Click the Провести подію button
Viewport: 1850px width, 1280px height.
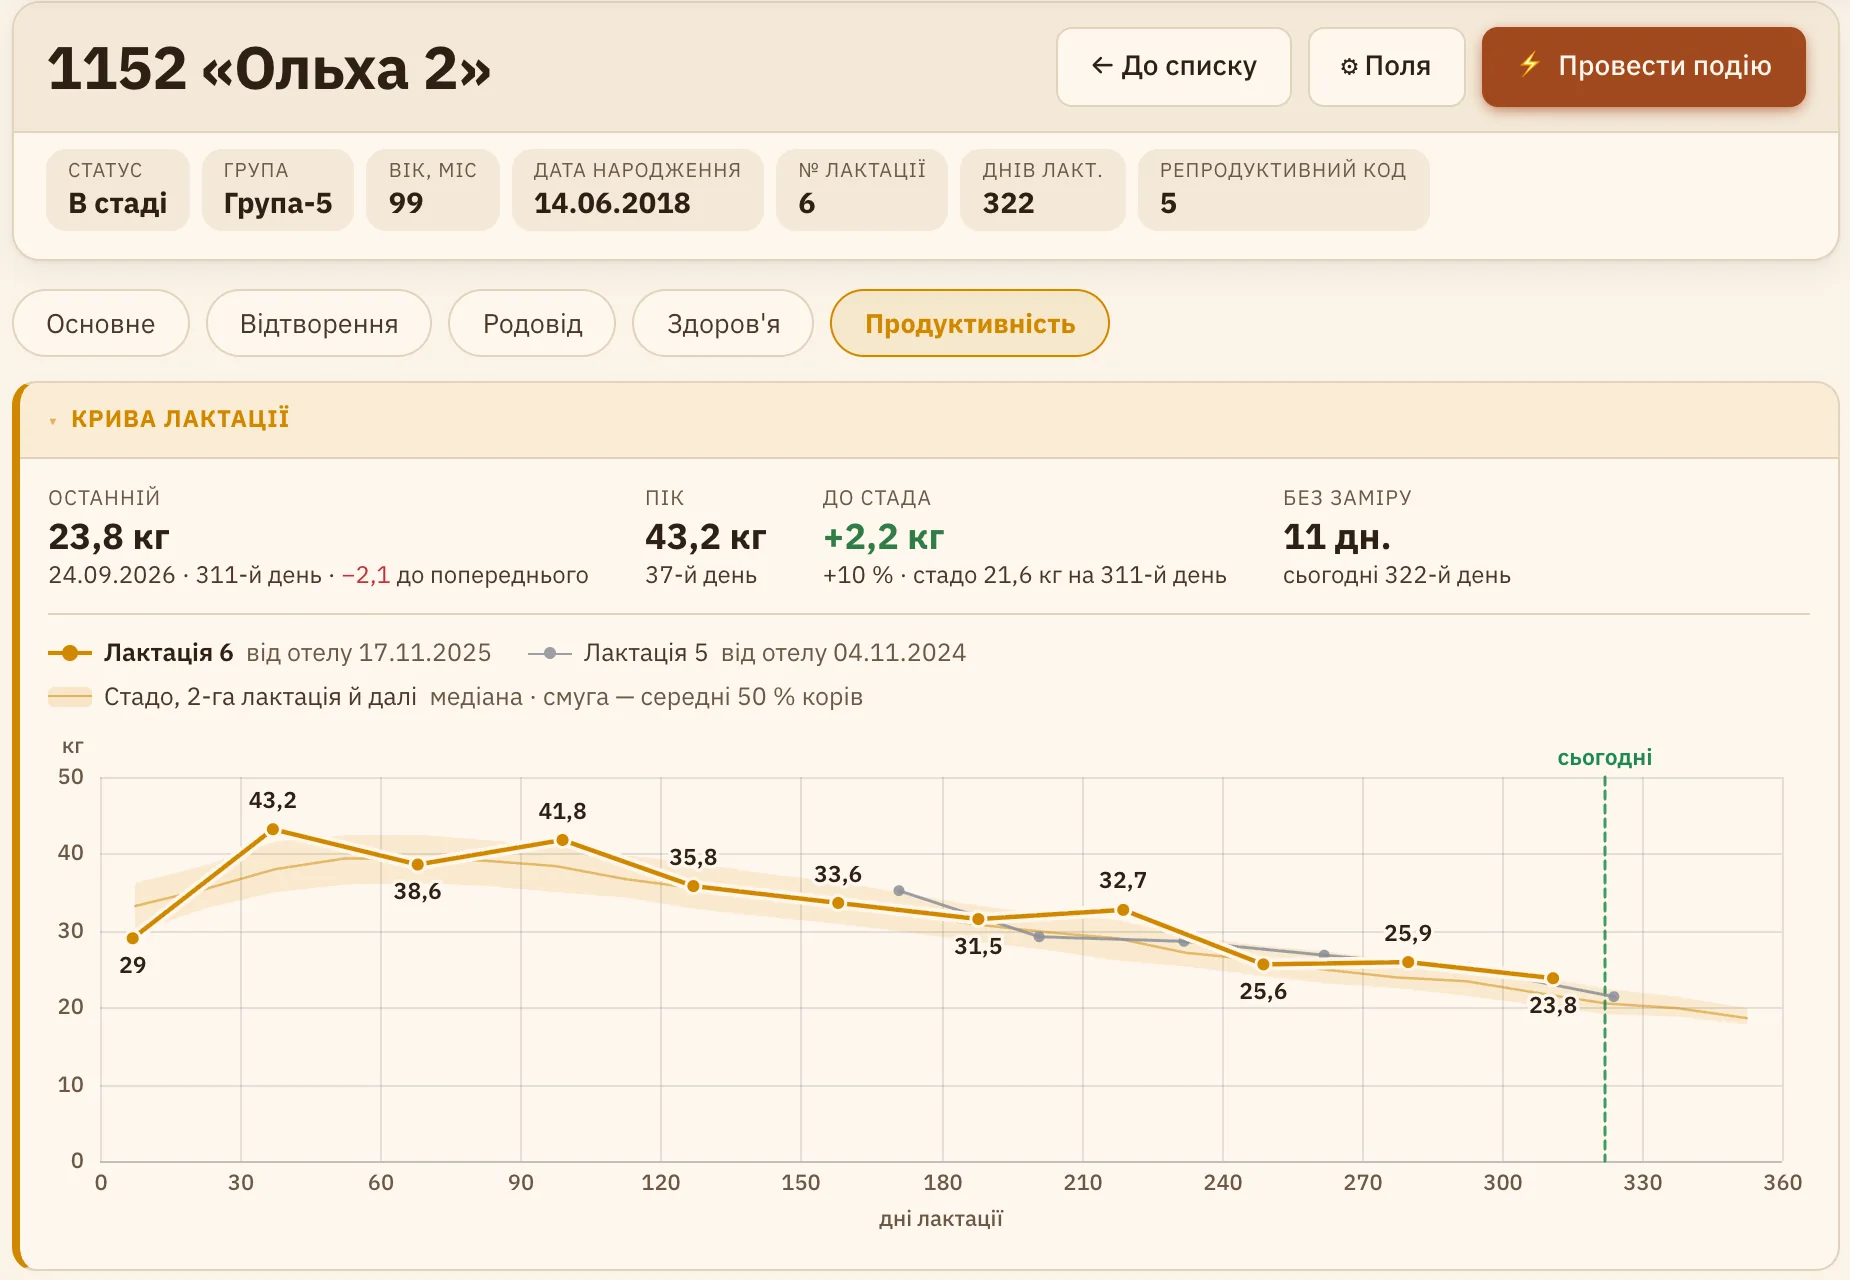click(x=1644, y=66)
